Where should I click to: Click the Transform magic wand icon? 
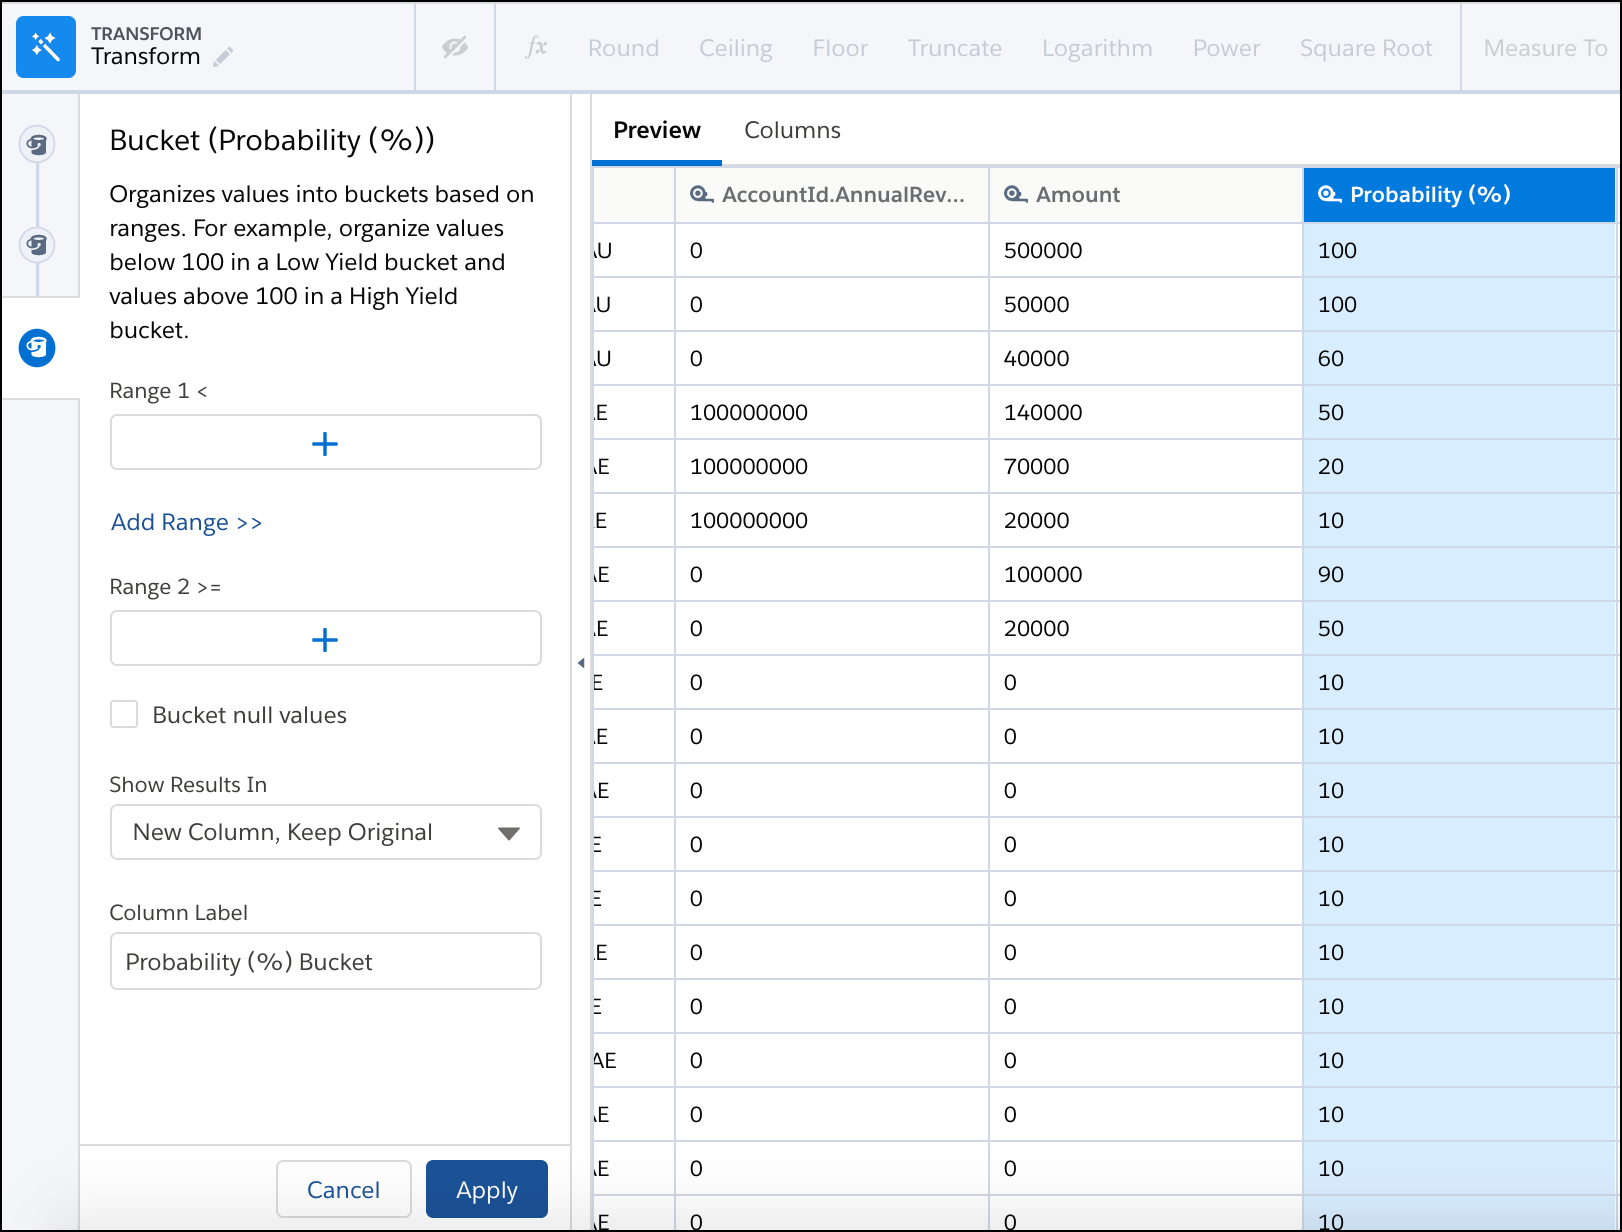tap(45, 46)
